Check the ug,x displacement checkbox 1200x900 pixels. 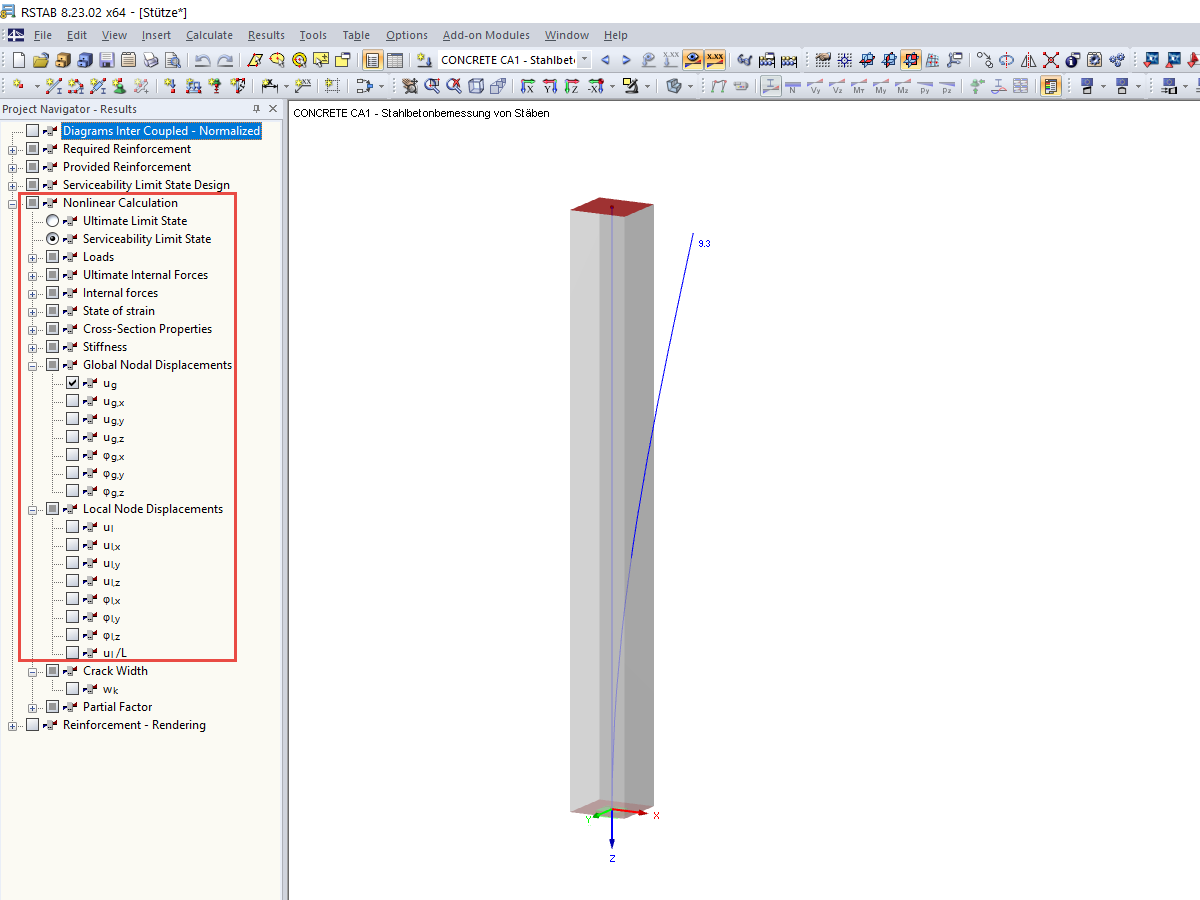pos(72,401)
